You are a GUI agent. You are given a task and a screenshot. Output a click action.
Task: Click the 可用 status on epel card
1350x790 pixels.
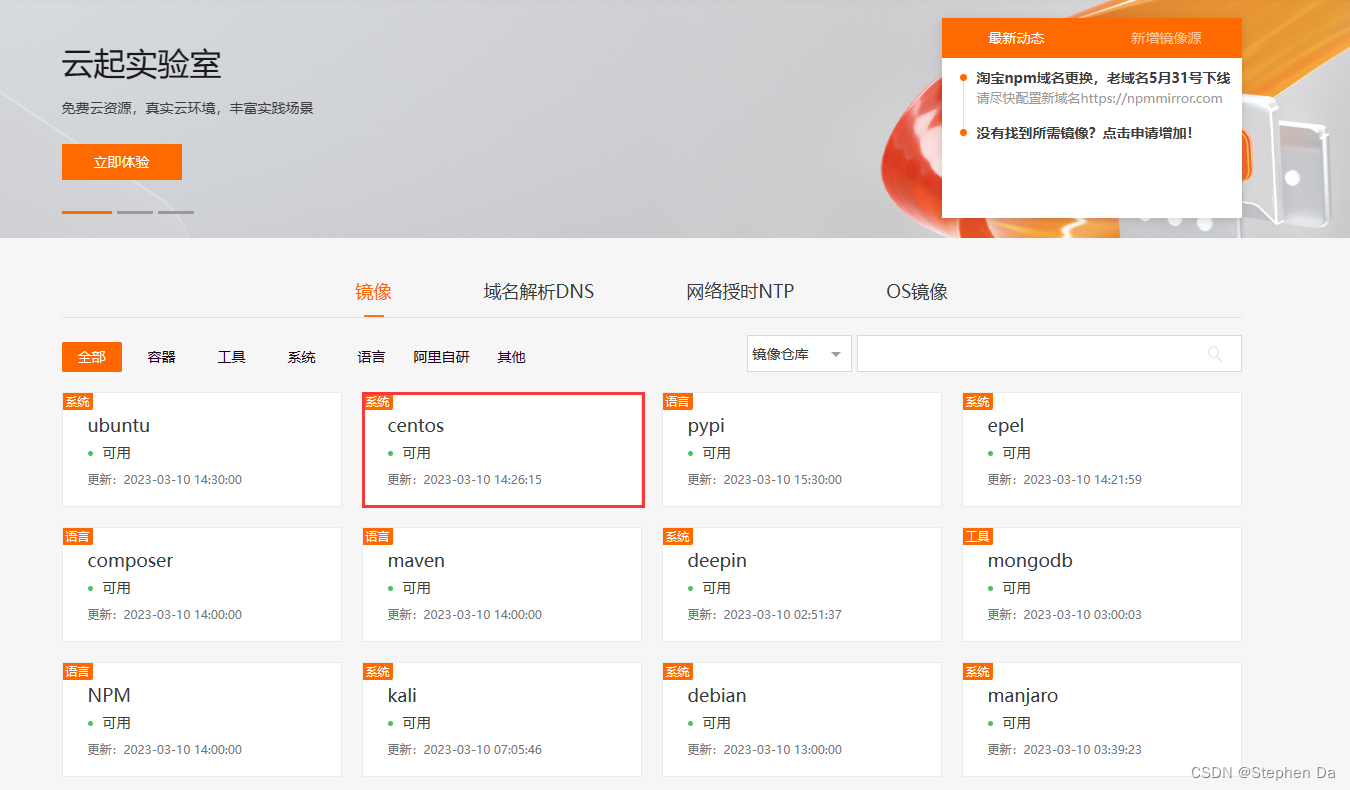1017,453
